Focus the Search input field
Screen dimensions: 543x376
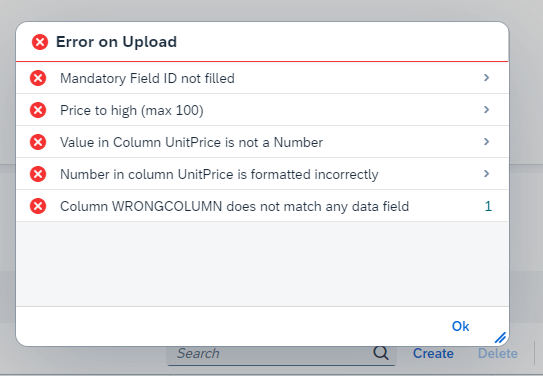coord(274,353)
